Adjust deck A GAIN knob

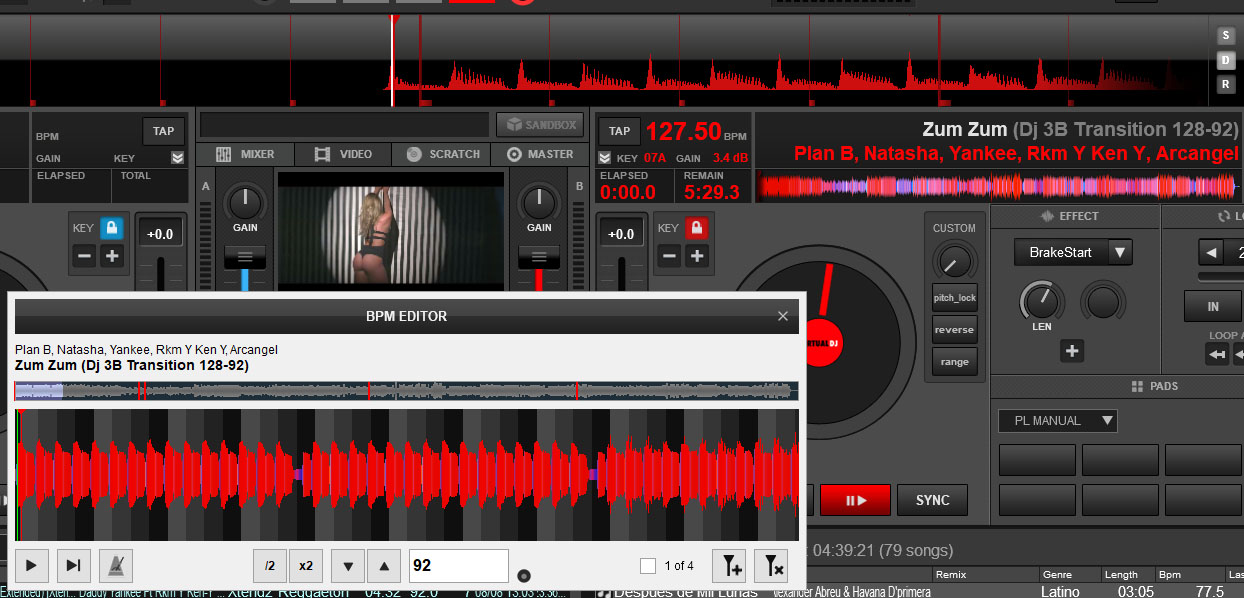pyautogui.click(x=245, y=203)
